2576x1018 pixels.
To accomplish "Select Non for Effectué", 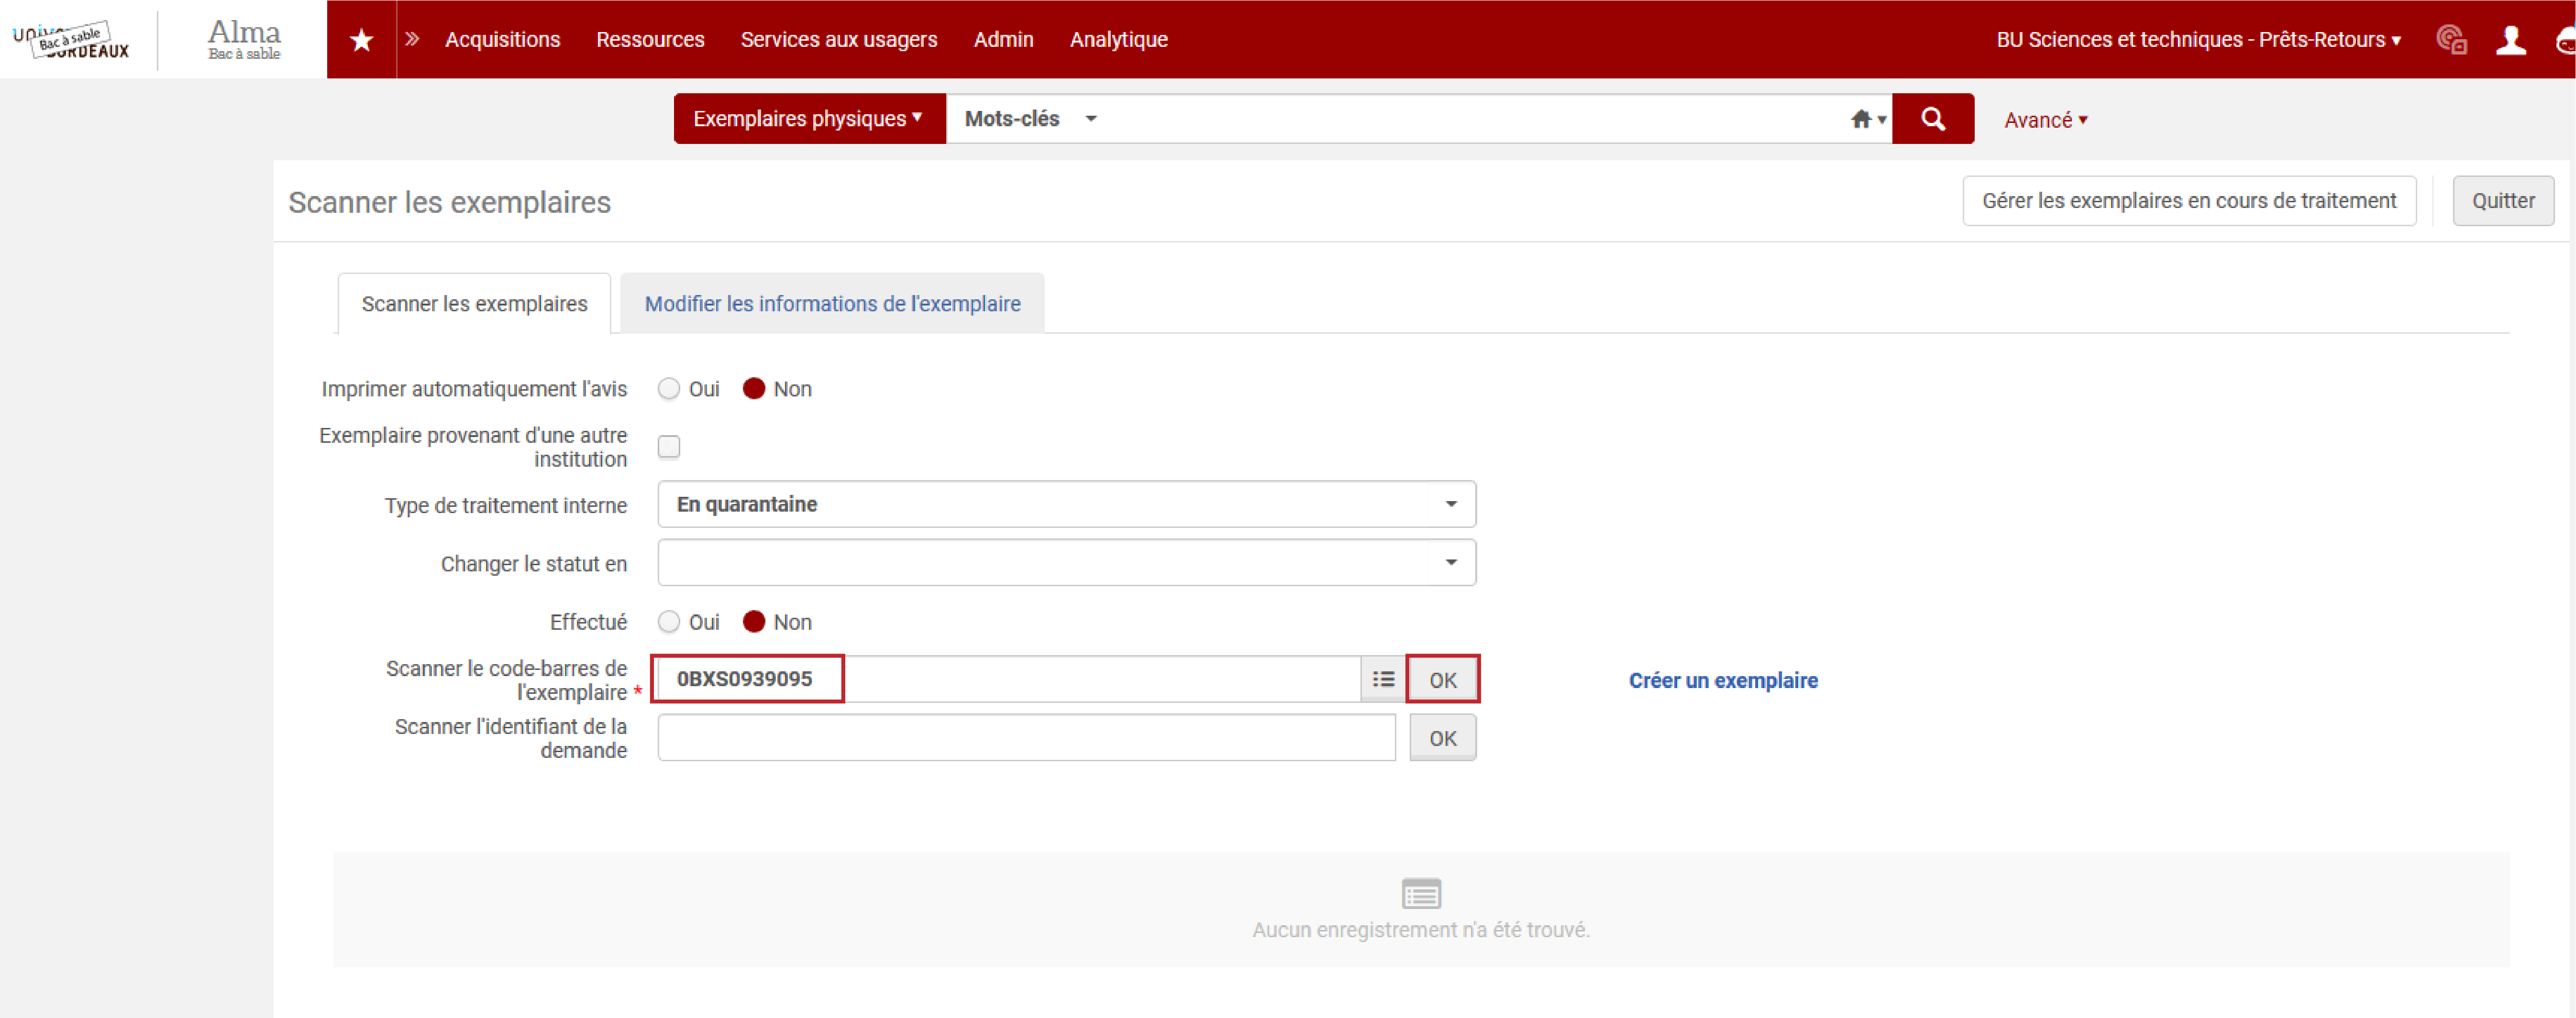I will pyautogui.click(x=754, y=622).
